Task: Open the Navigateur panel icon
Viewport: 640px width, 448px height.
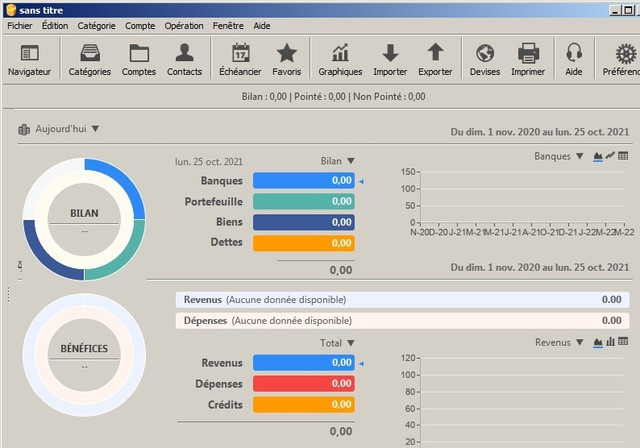Action: coord(29,53)
